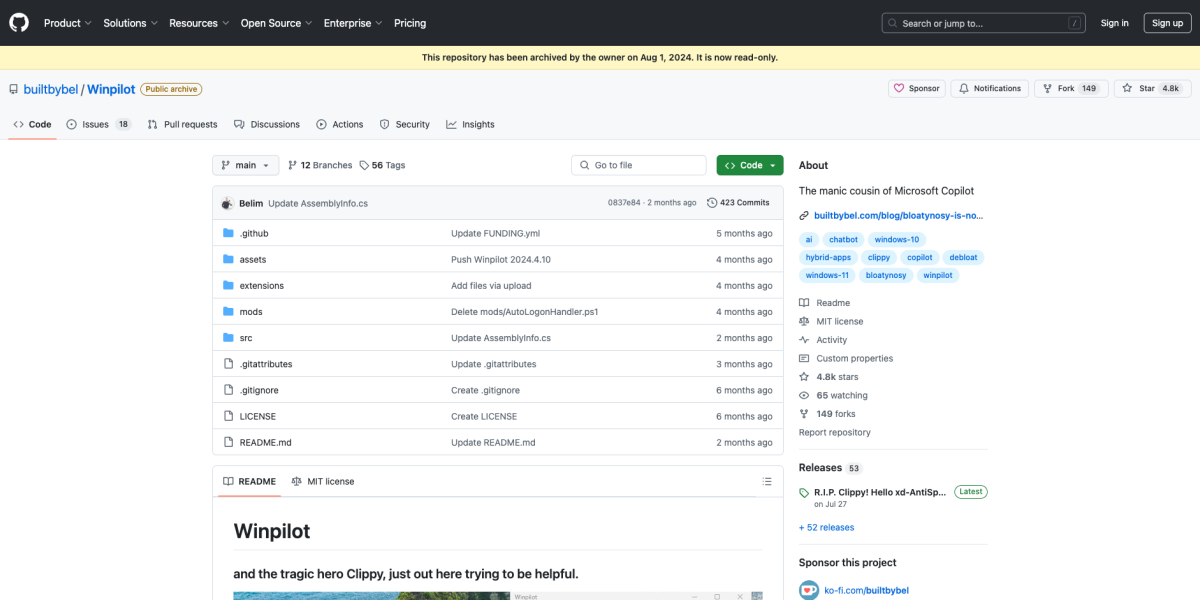Open the .github folder
1200x600 pixels.
253,233
